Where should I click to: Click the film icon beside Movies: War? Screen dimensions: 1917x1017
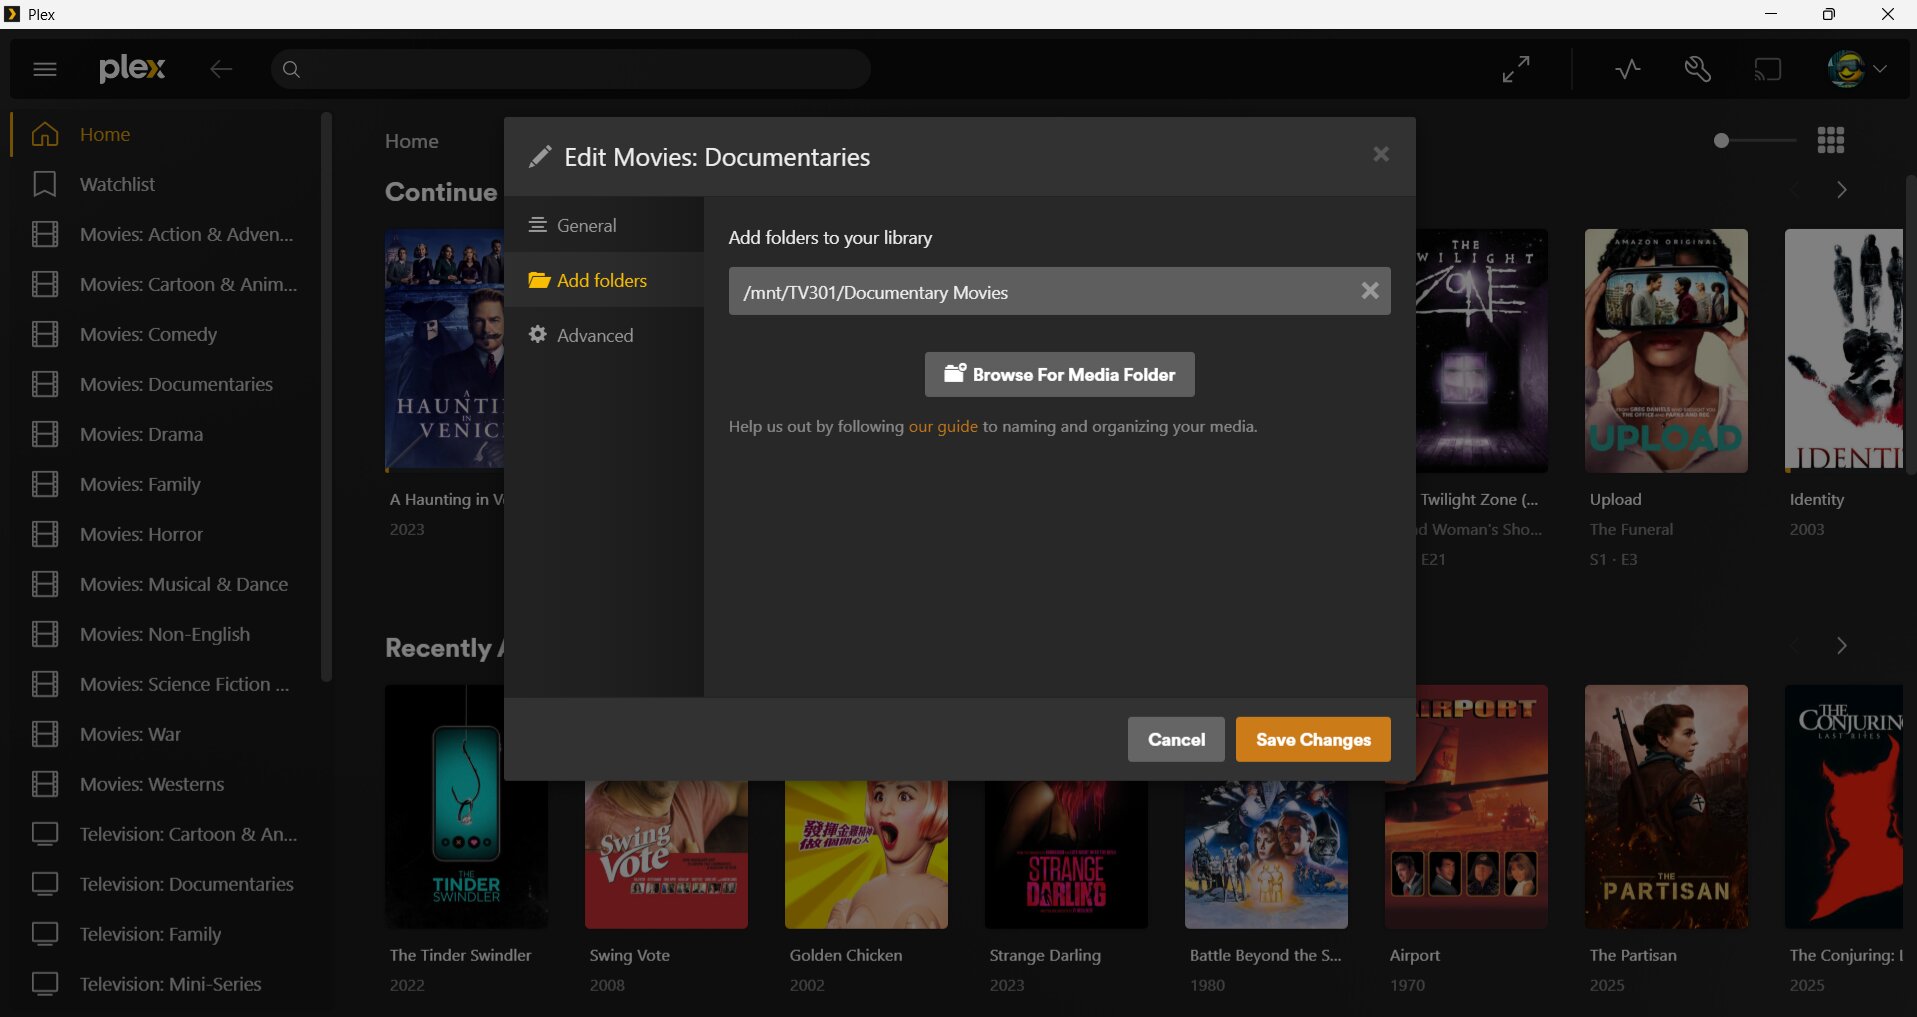(x=45, y=734)
